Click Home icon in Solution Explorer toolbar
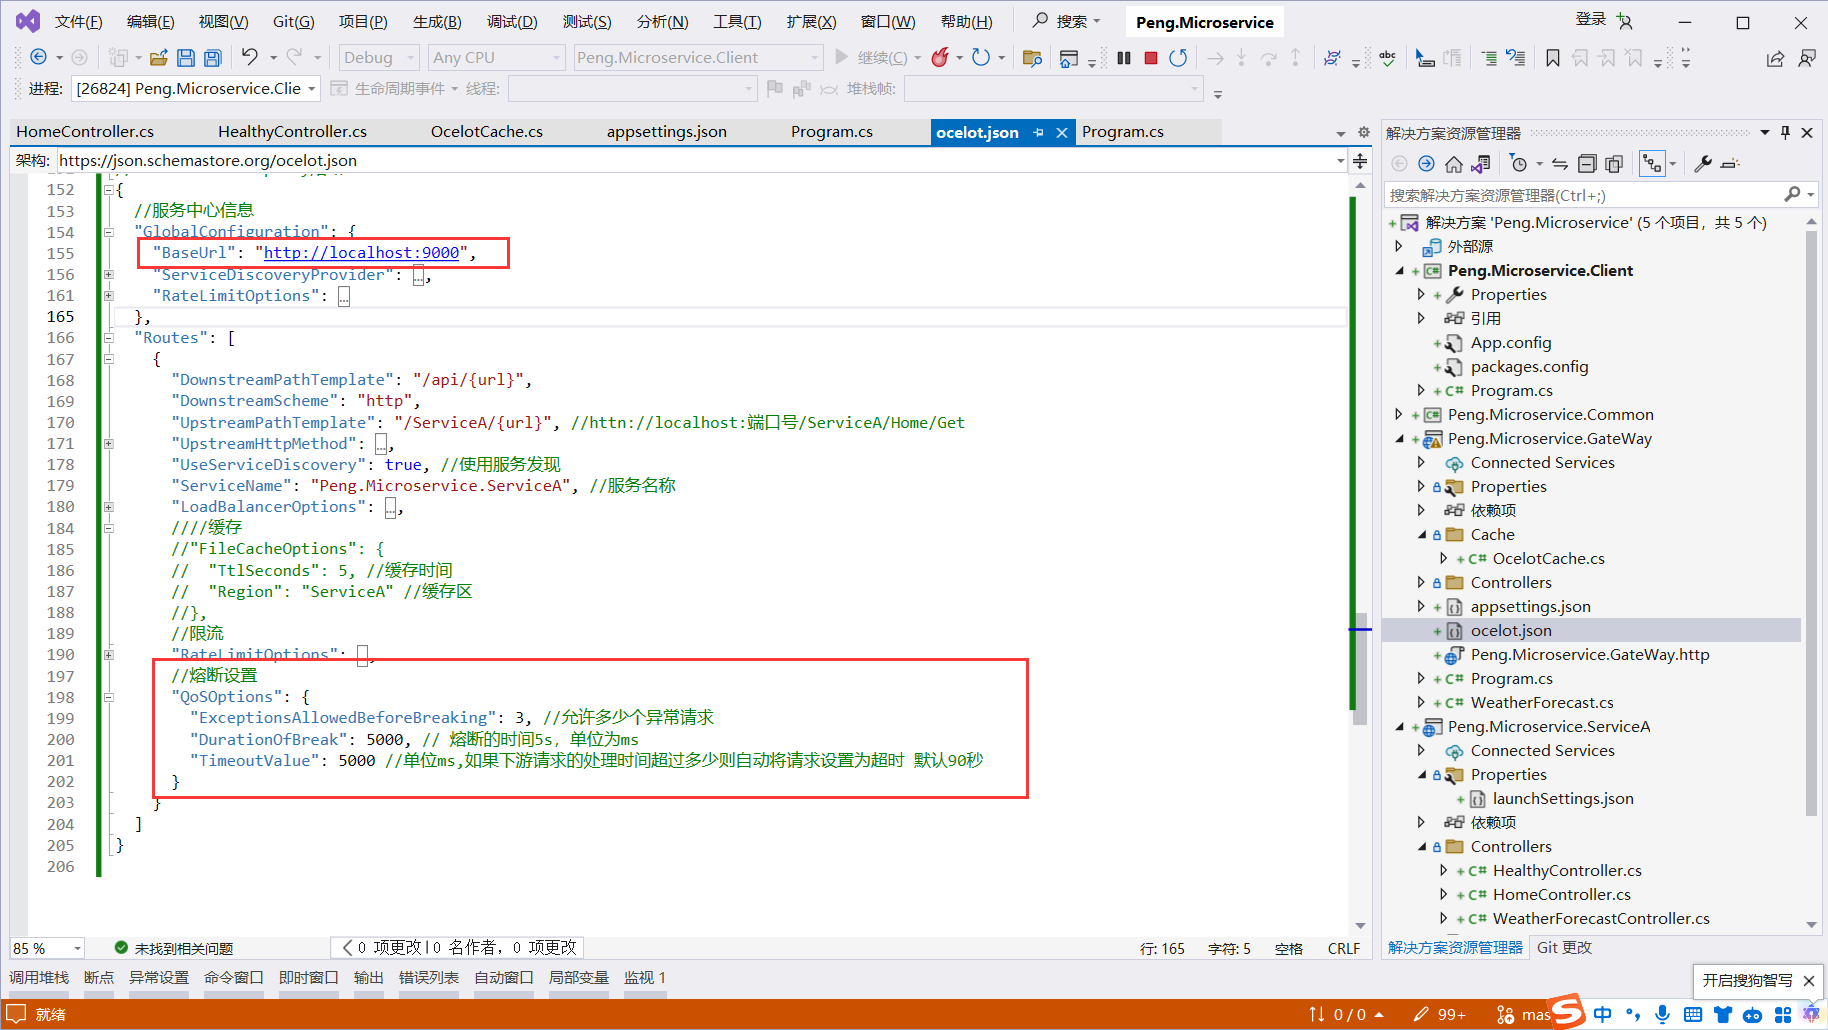Image resolution: width=1828 pixels, height=1030 pixels. coord(1454,164)
